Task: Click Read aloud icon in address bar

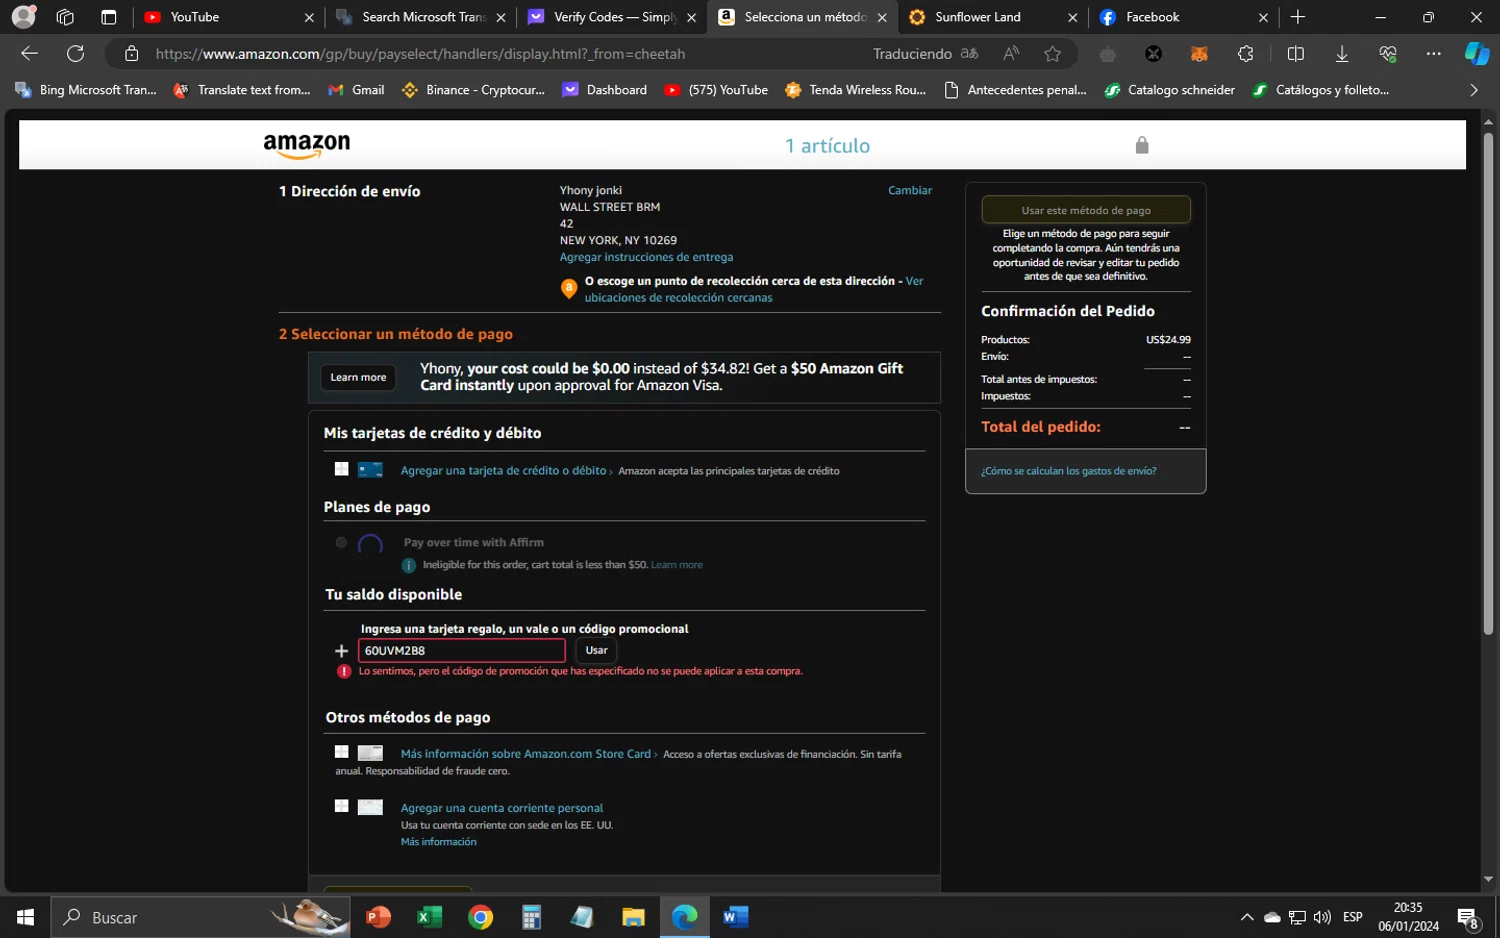Action: pos(1011,54)
